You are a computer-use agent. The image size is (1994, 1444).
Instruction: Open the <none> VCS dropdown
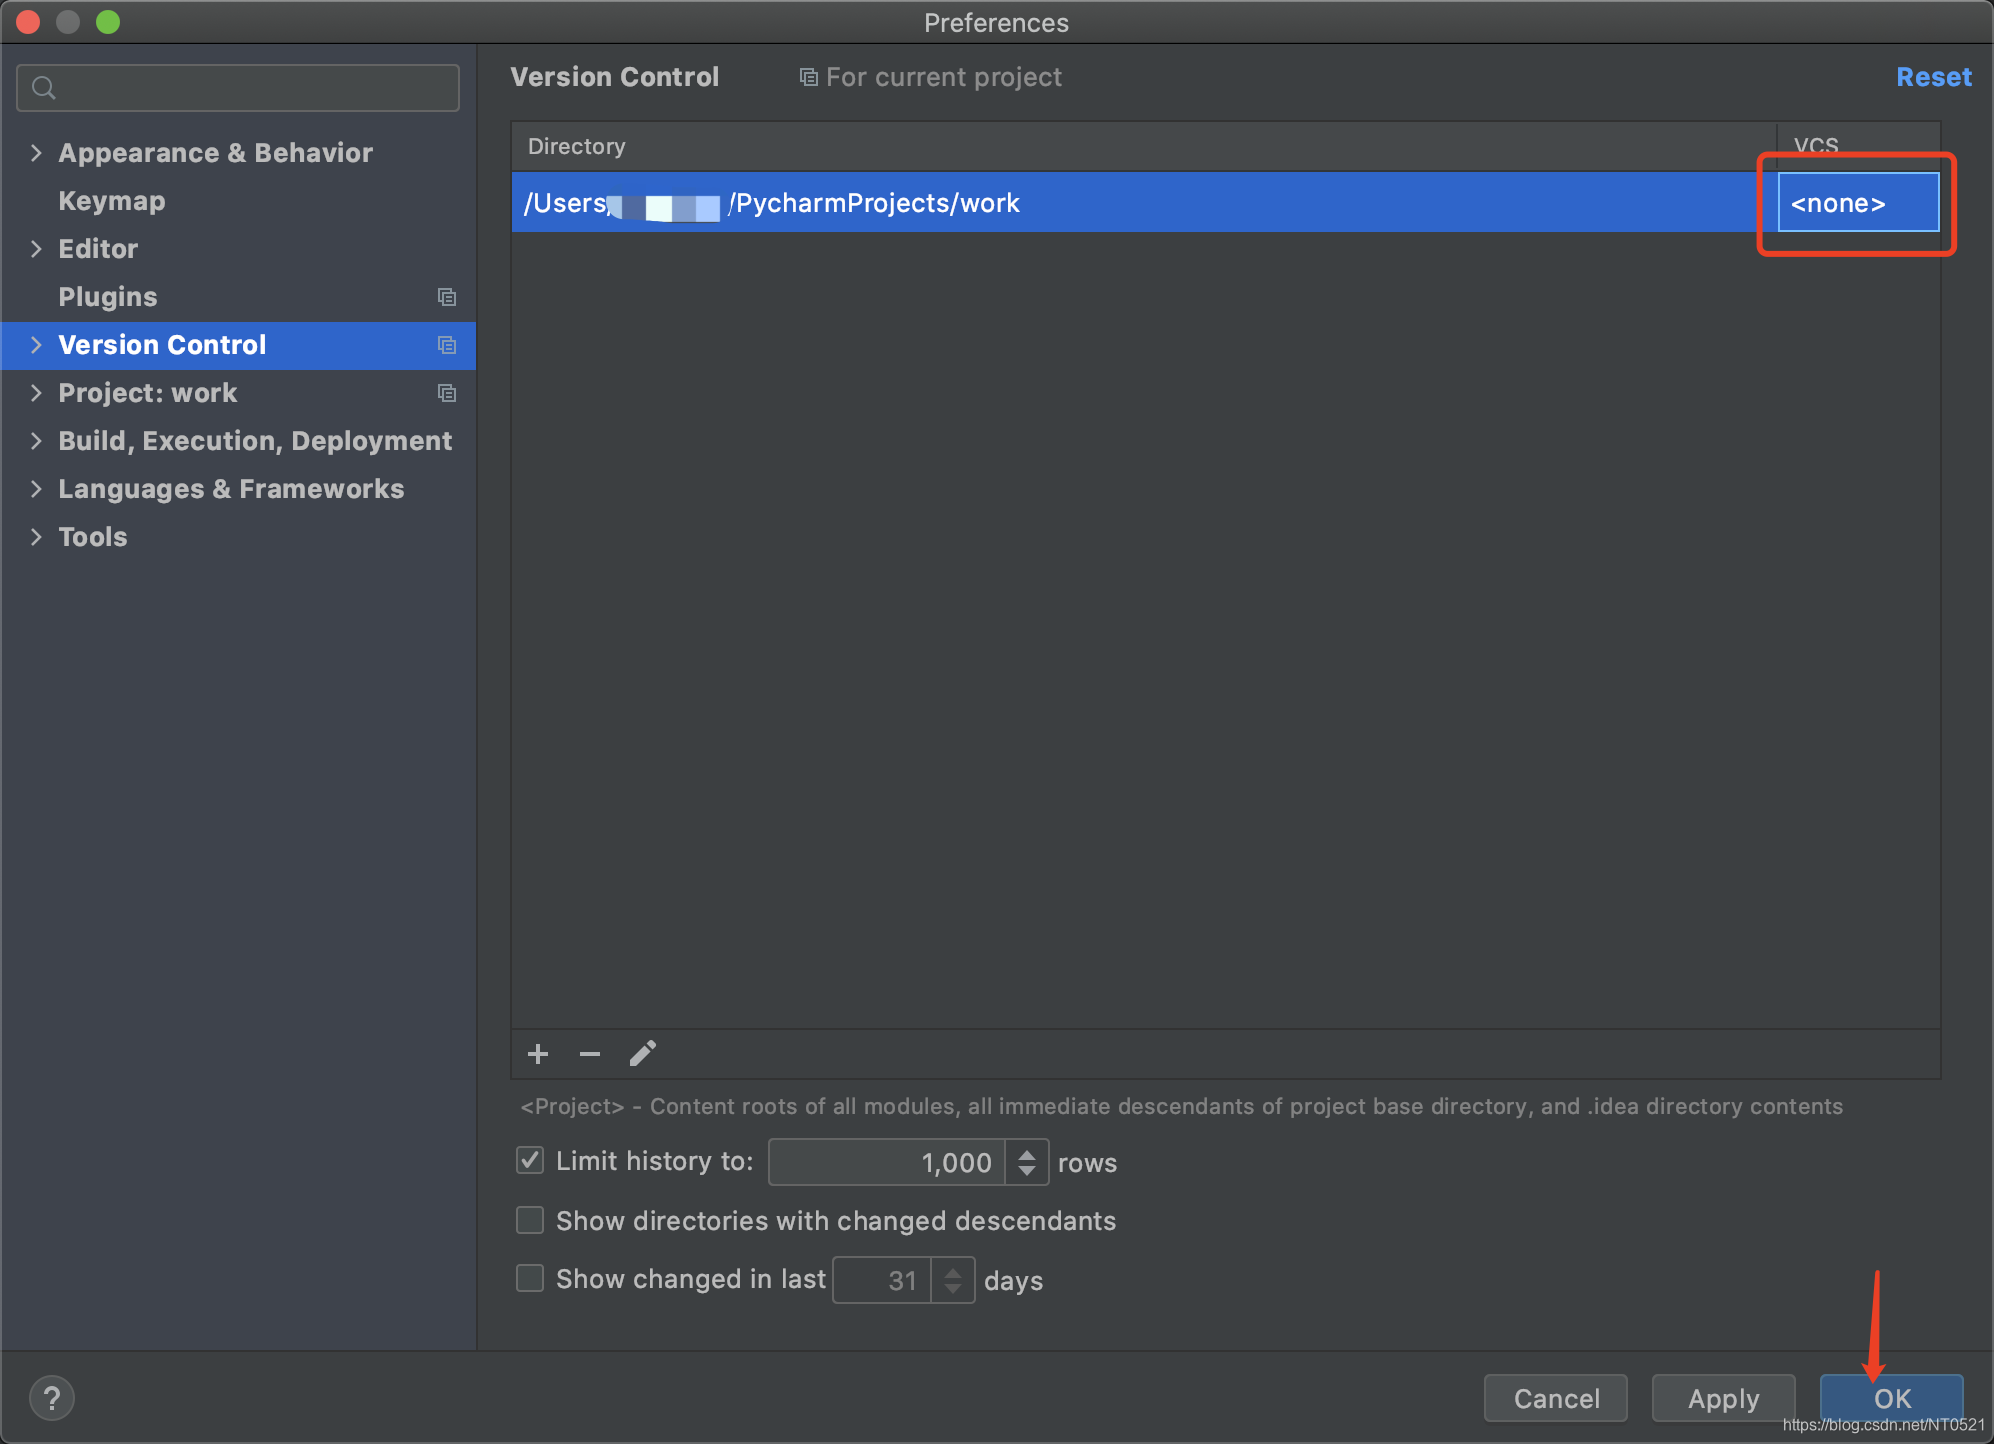pyautogui.click(x=1857, y=203)
